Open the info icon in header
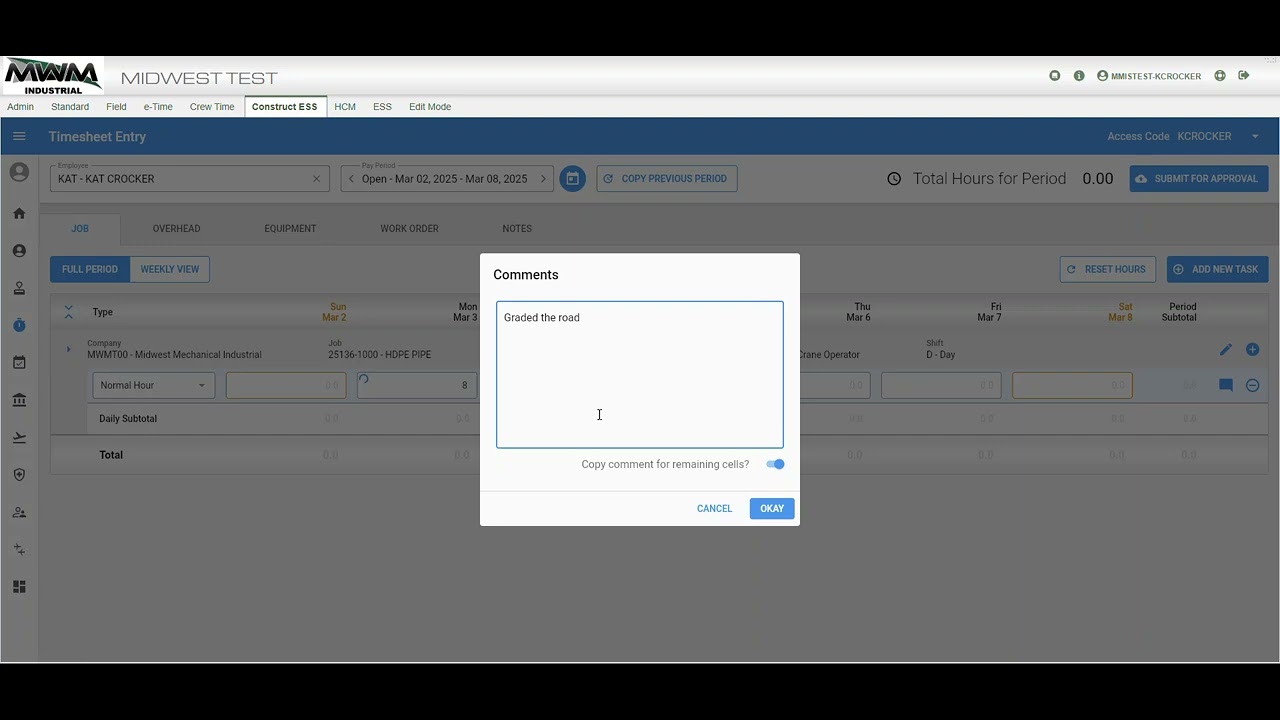 point(1079,76)
